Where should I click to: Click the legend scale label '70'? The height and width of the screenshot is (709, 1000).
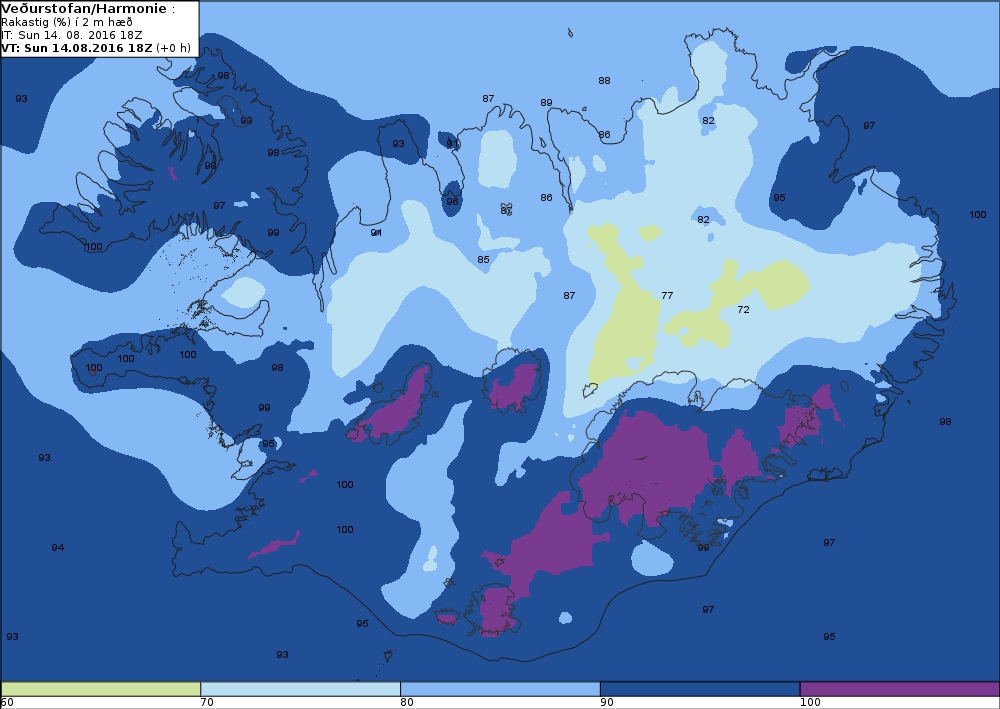[207, 702]
